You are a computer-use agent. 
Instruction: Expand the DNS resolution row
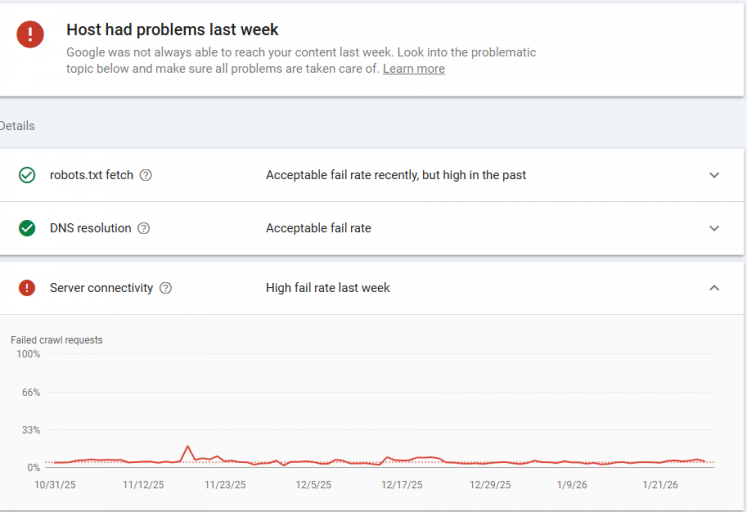click(714, 228)
